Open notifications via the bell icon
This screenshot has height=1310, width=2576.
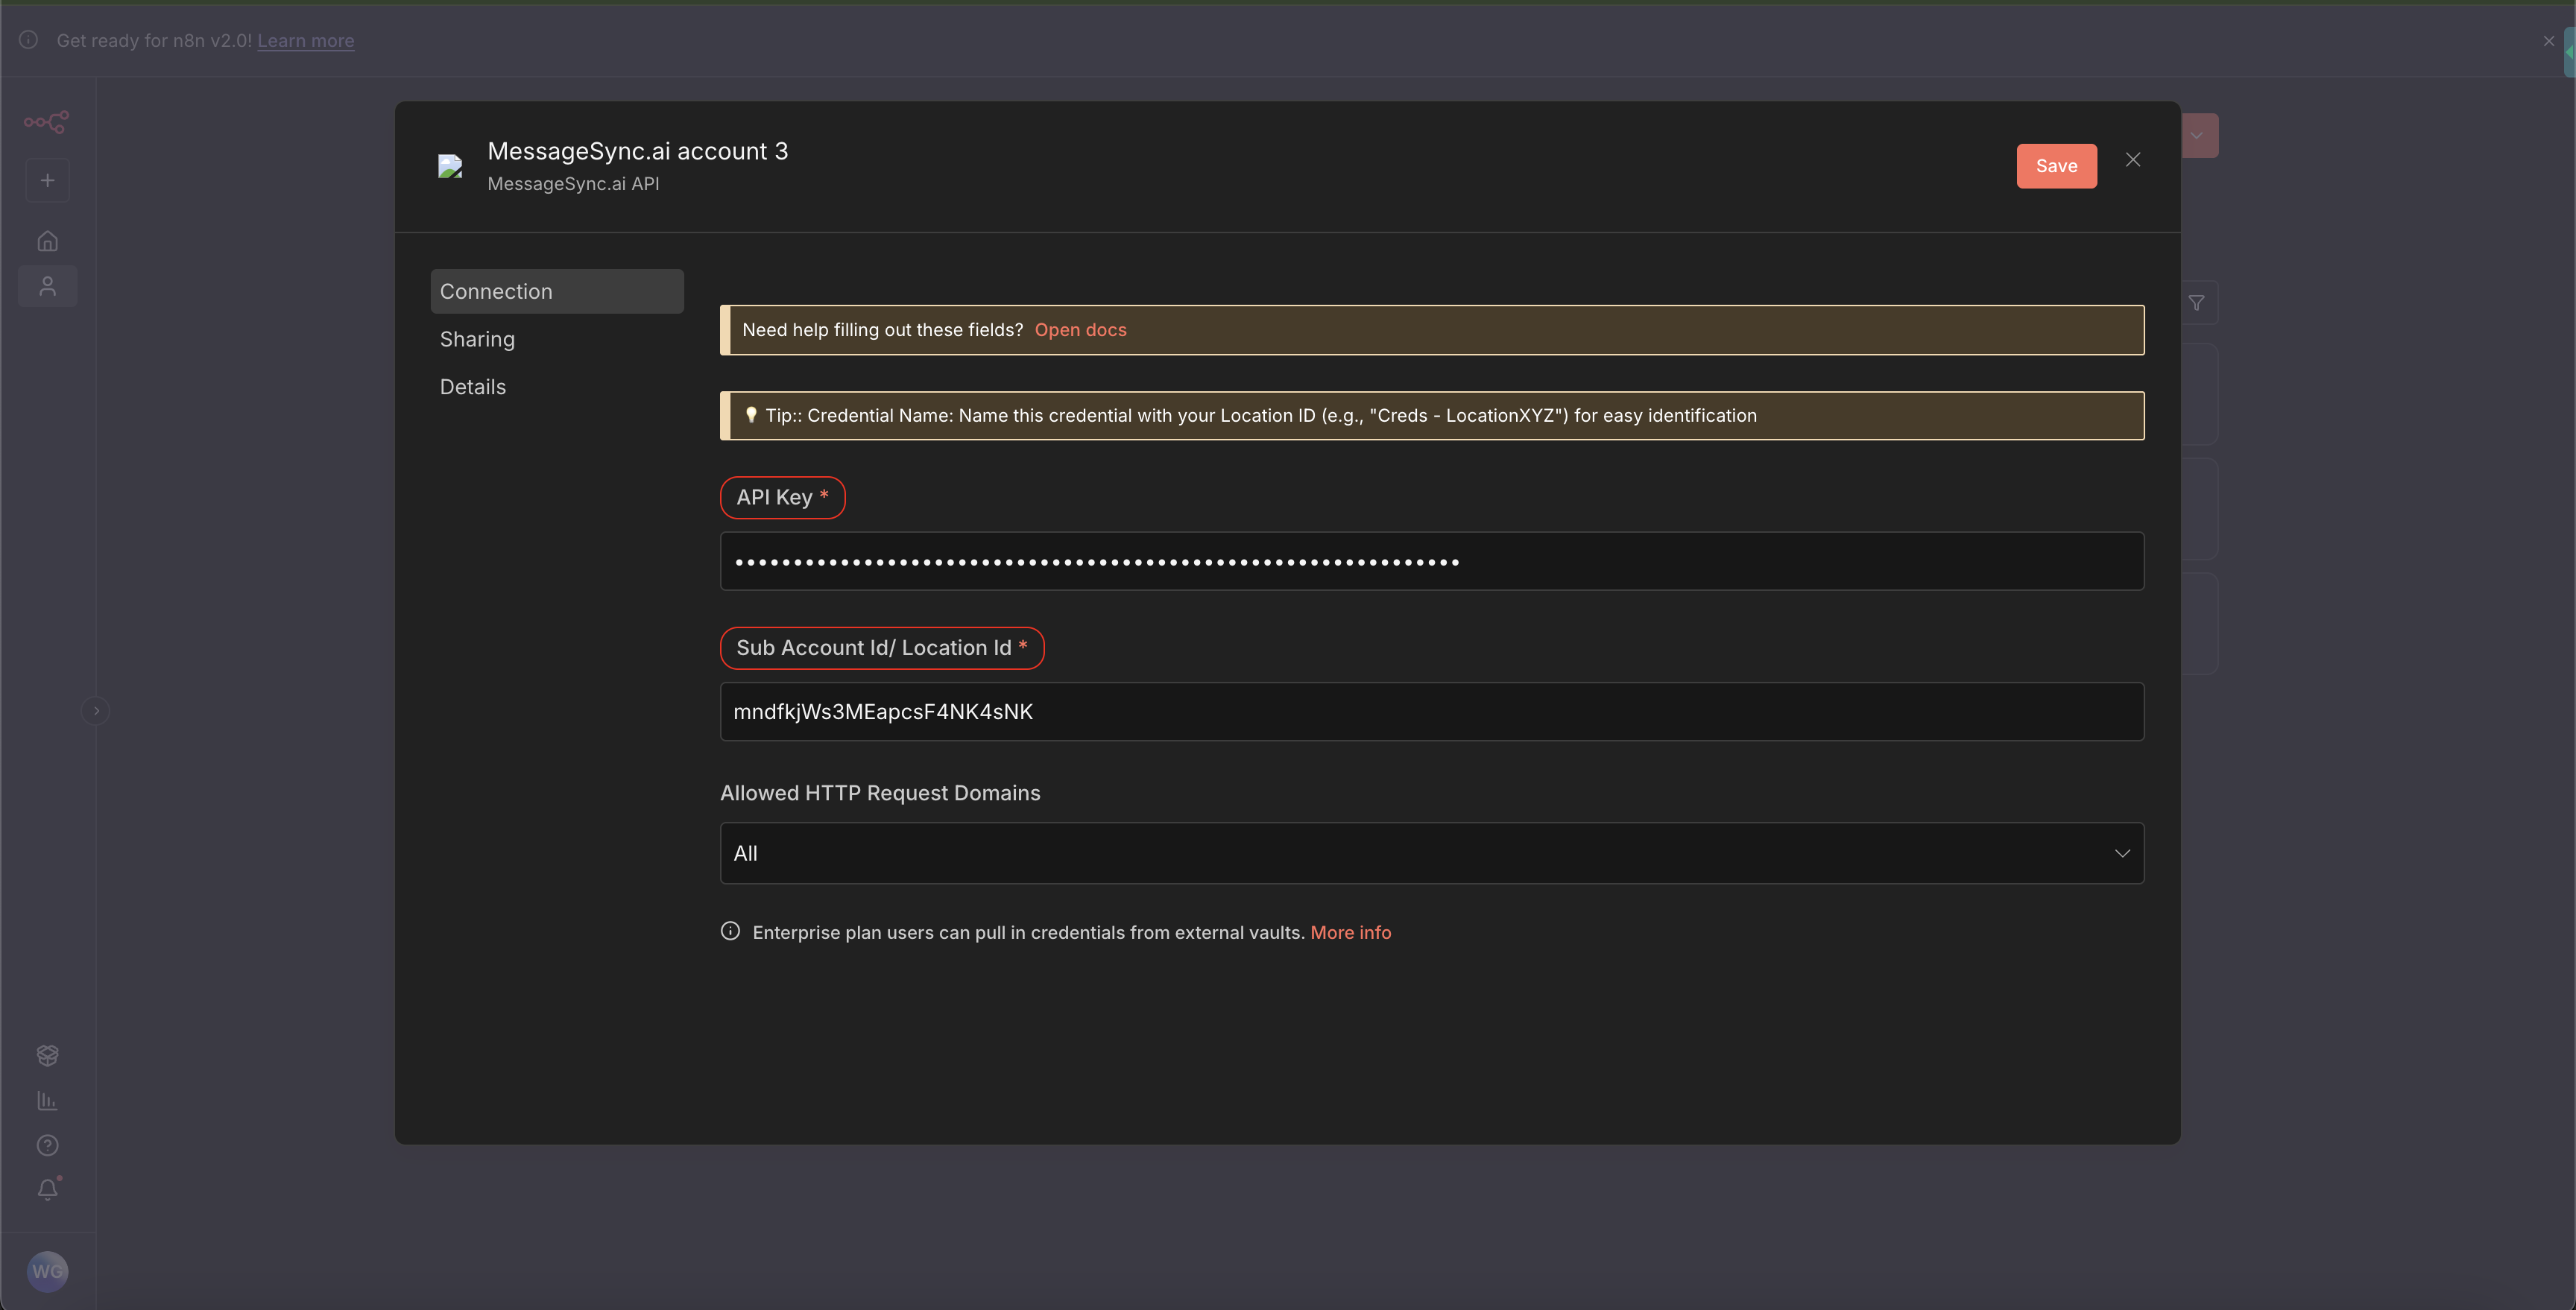point(47,1189)
